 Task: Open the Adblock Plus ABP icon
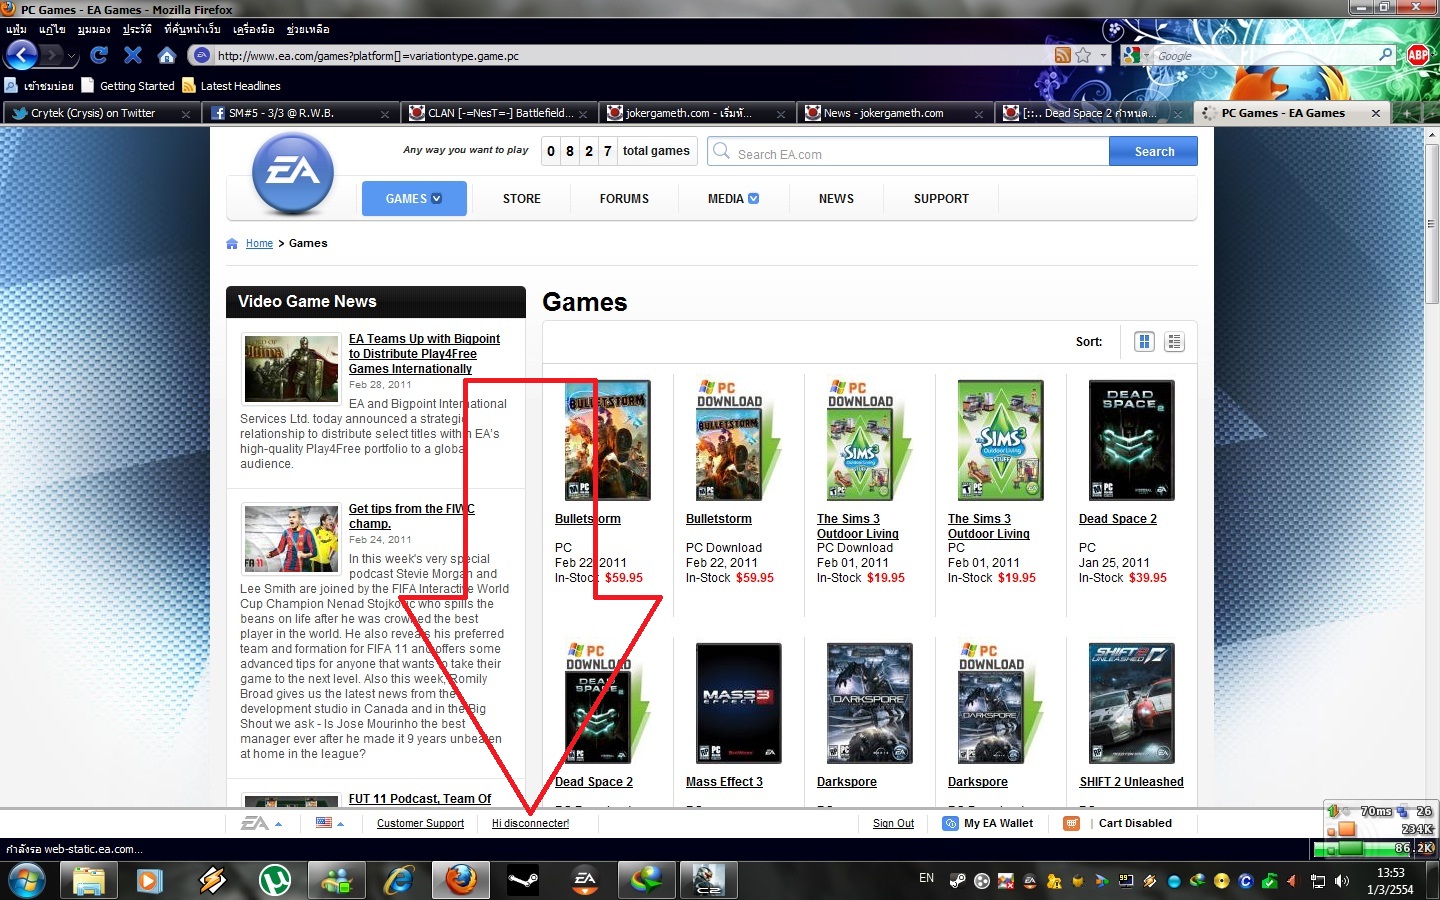coord(1418,55)
